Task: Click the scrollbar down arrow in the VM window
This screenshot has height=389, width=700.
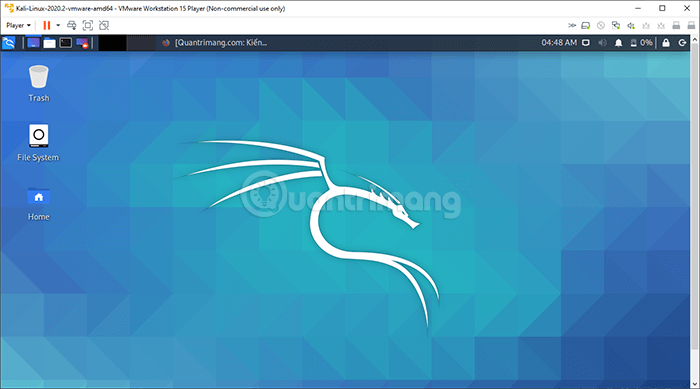Action: pyautogui.click(x=695, y=384)
